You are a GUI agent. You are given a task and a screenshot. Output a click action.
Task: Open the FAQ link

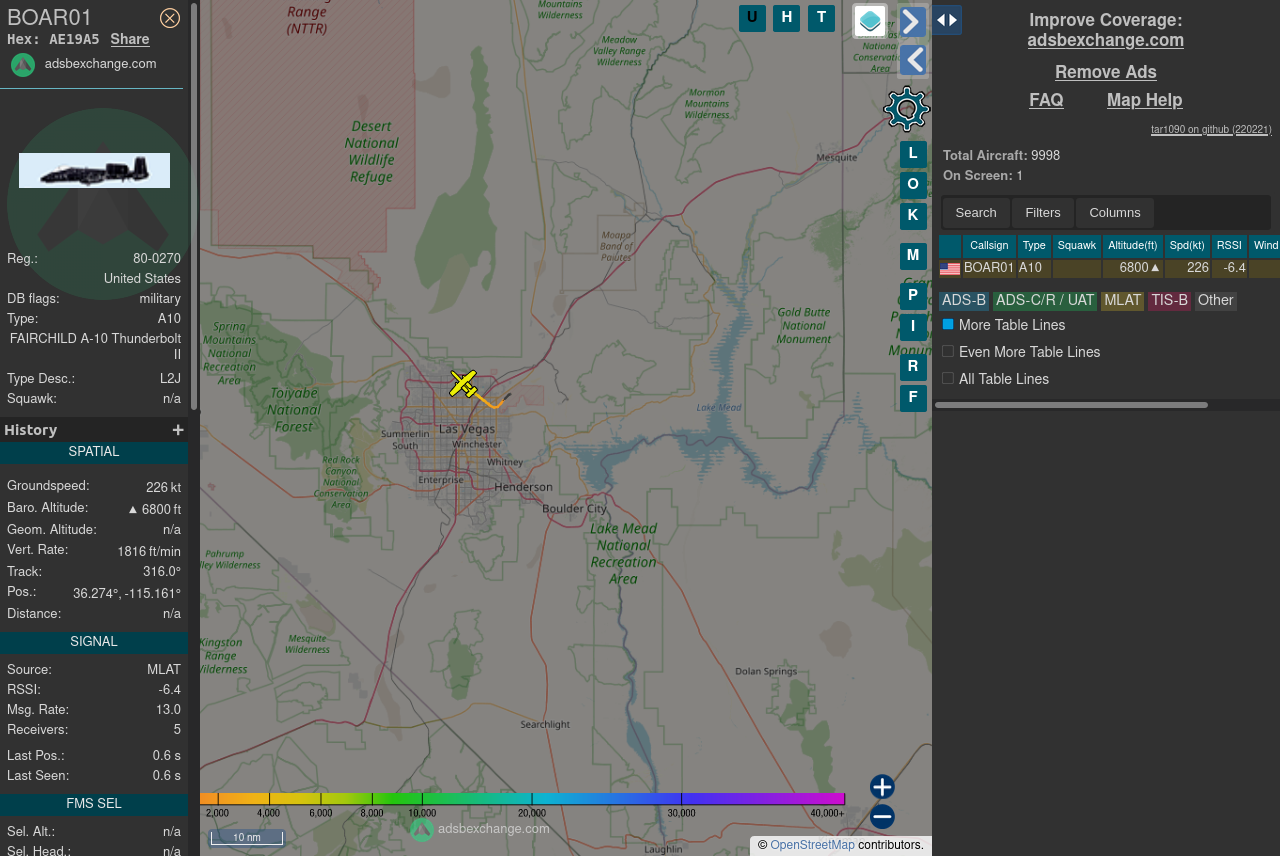[1046, 100]
